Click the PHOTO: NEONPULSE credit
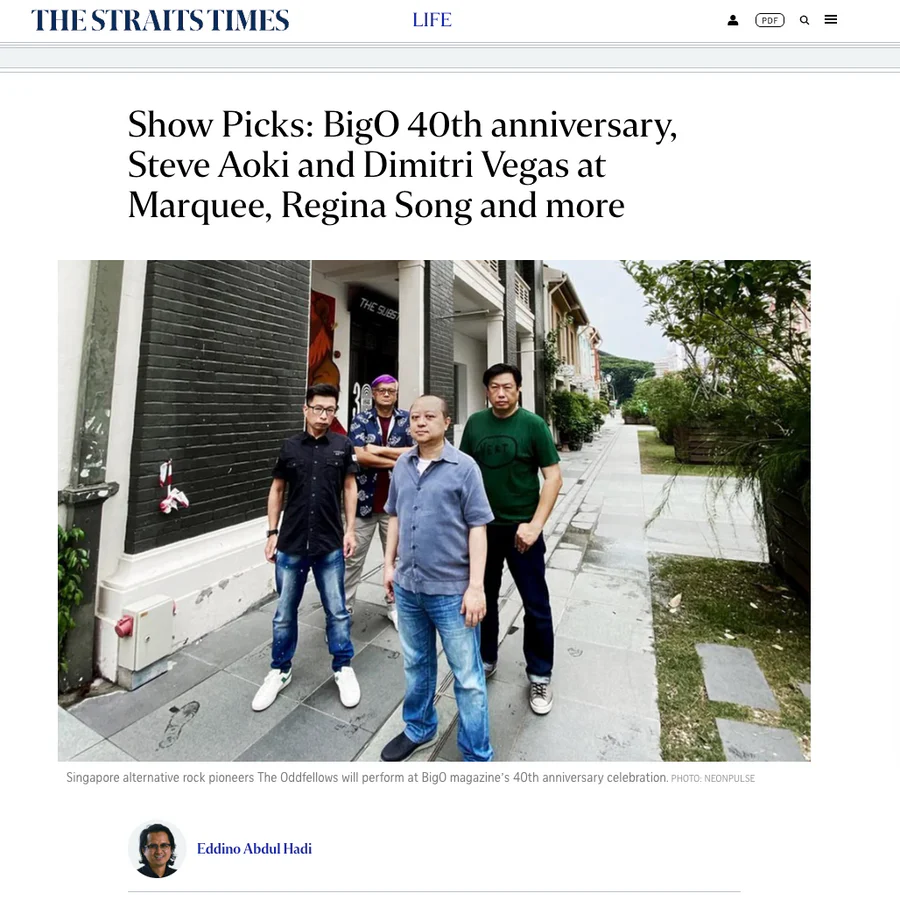This screenshot has width=900, height=900. click(713, 779)
